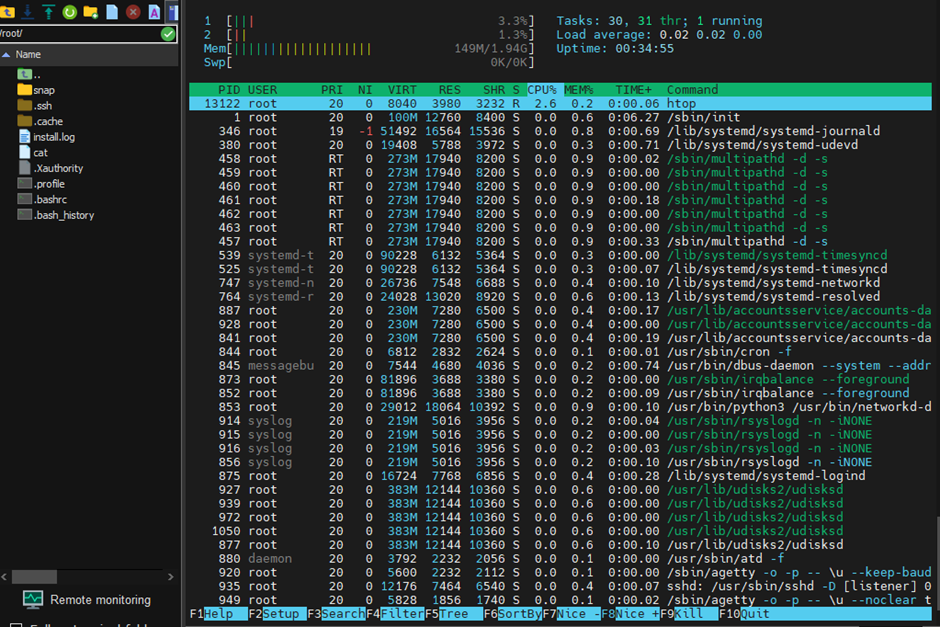The image size is (940, 627).
Task: Go to parent directory using the toolbar folder icon
Action: click(x=7, y=11)
